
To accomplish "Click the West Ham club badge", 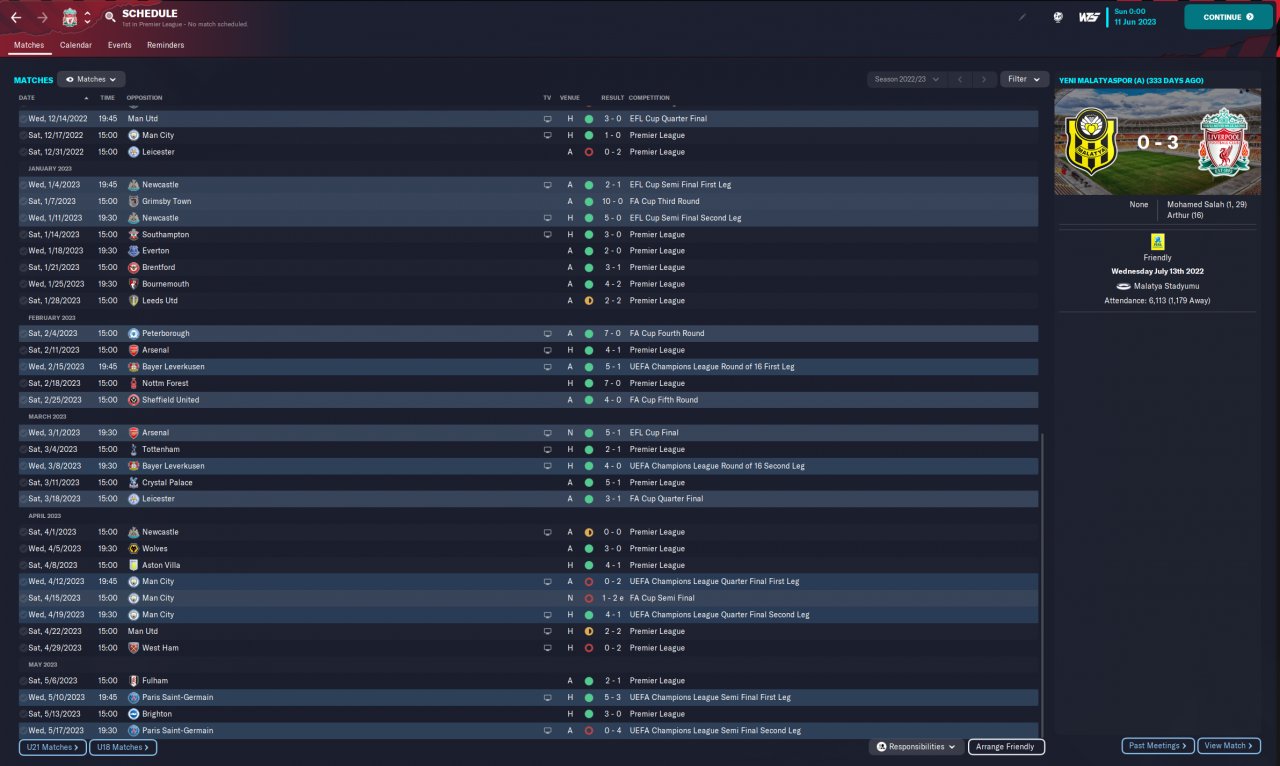I will (x=134, y=648).
